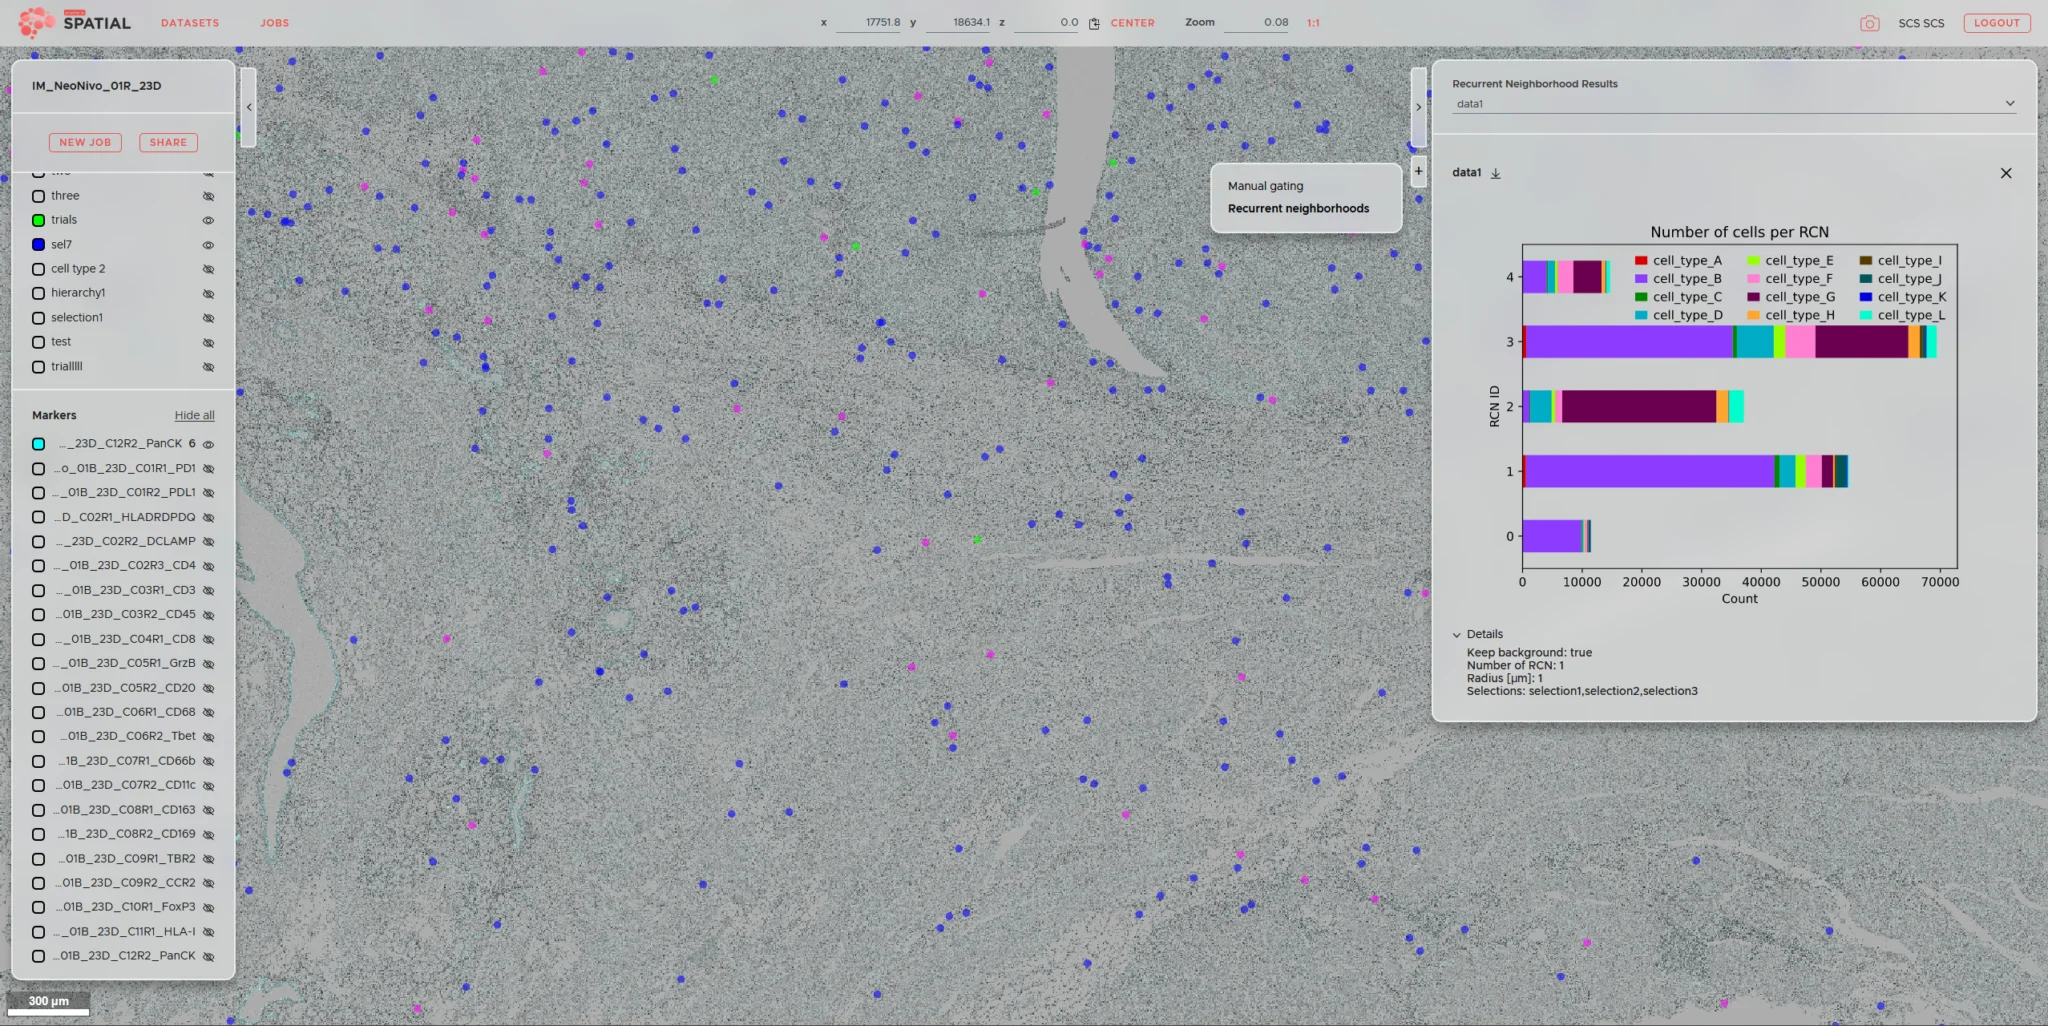Download the data1 result
Image resolution: width=2048 pixels, height=1026 pixels.
tap(1496, 173)
